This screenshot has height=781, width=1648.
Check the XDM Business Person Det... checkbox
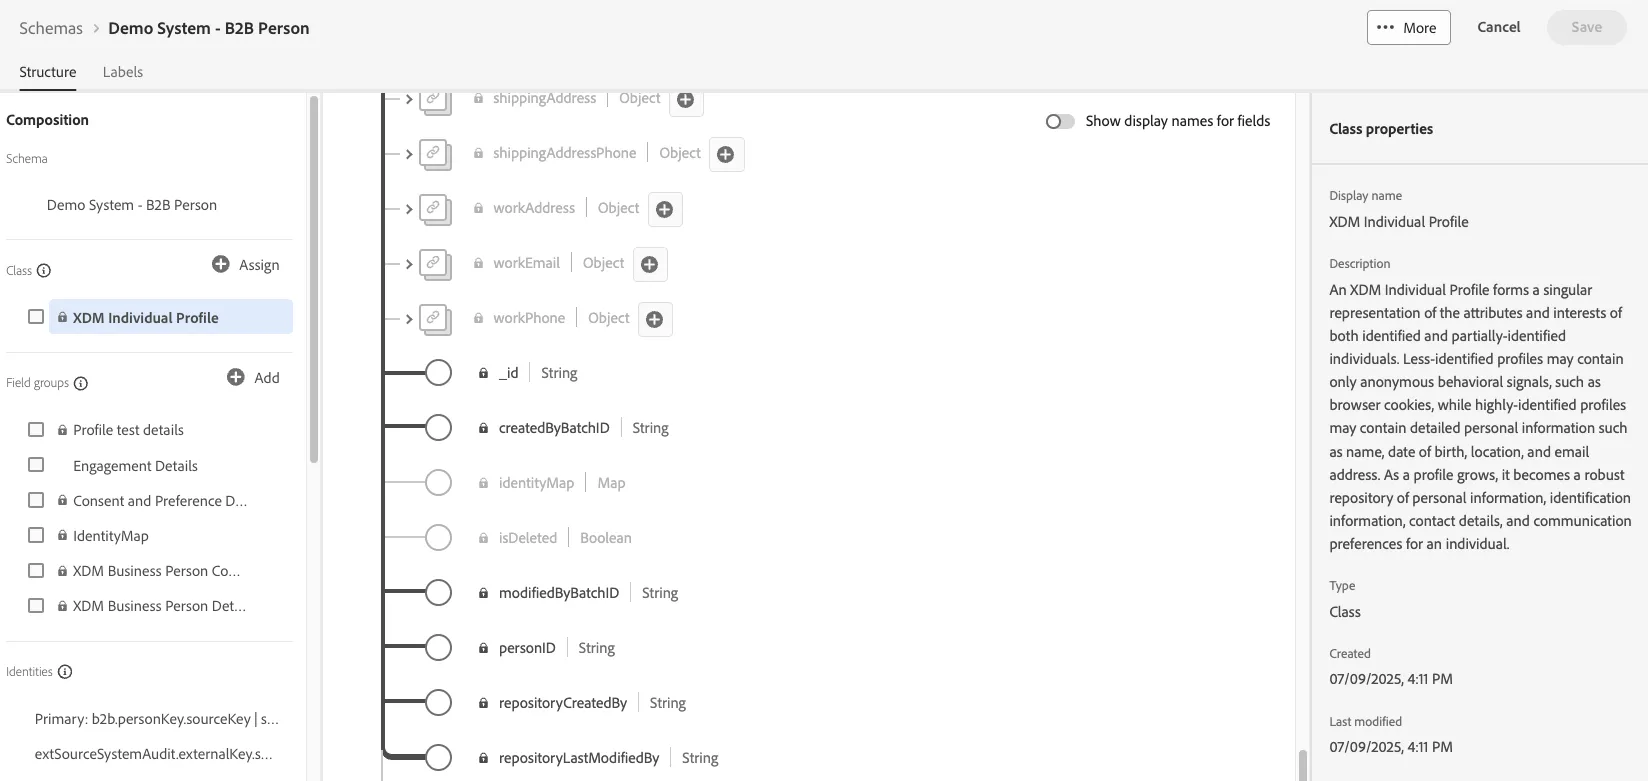point(36,605)
